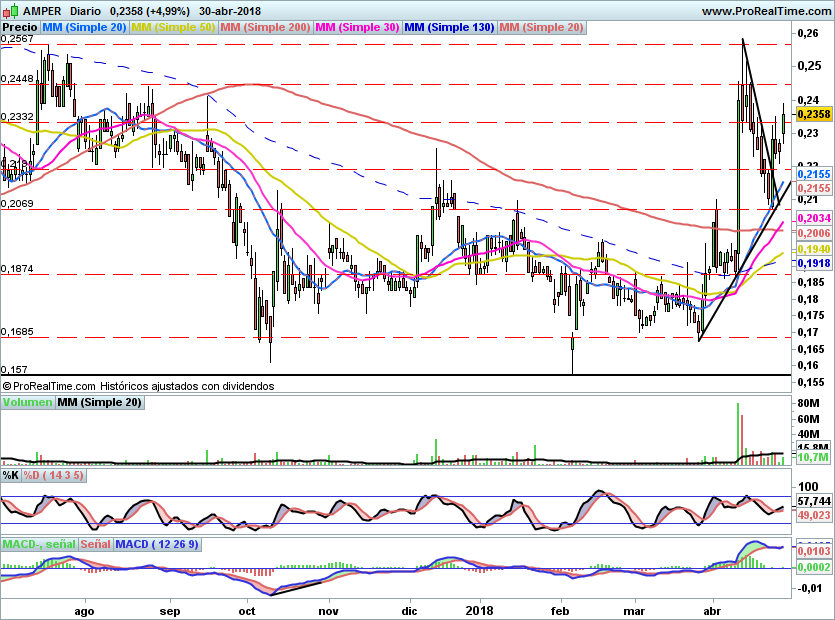Image resolution: width=835 pixels, height=620 pixels.
Task: Open the MM (Simple 200) indicator label
Action: [x=265, y=28]
